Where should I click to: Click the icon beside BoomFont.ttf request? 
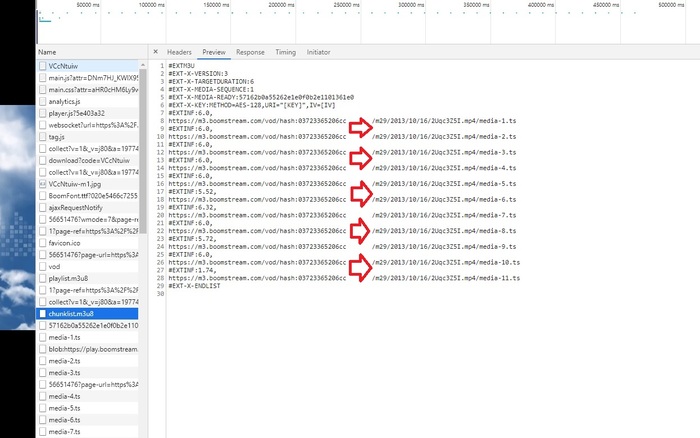(x=42, y=195)
